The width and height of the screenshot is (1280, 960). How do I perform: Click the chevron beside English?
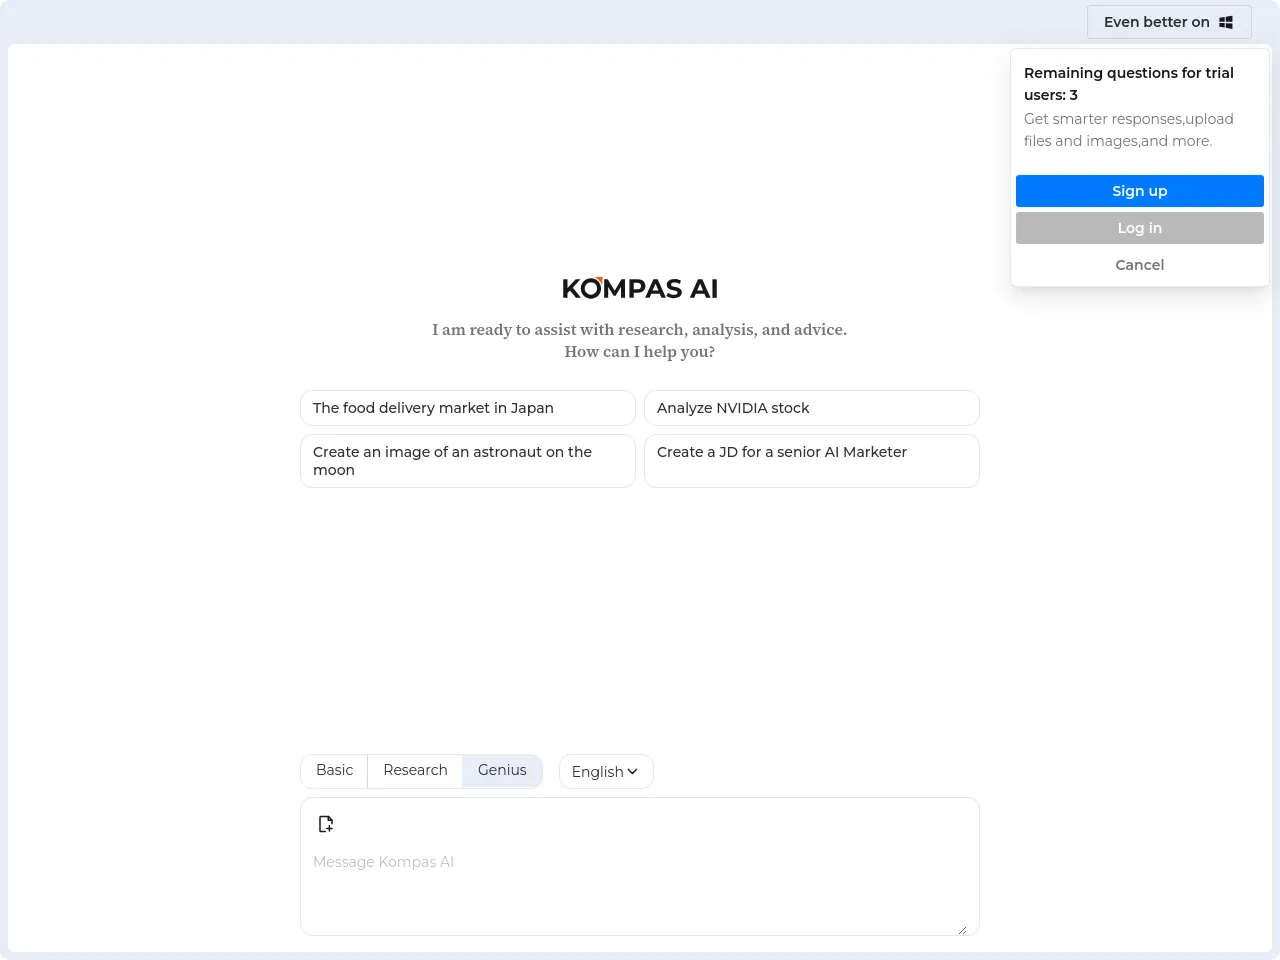point(633,772)
